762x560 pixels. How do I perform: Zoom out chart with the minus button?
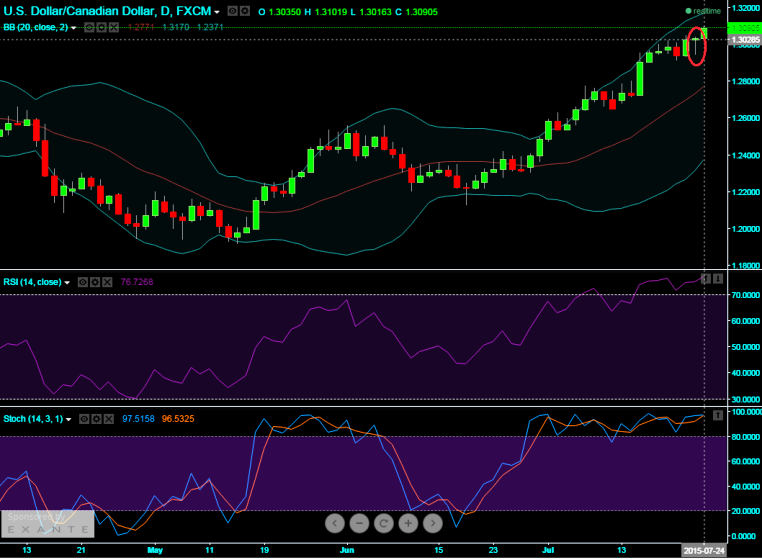[x=359, y=524]
